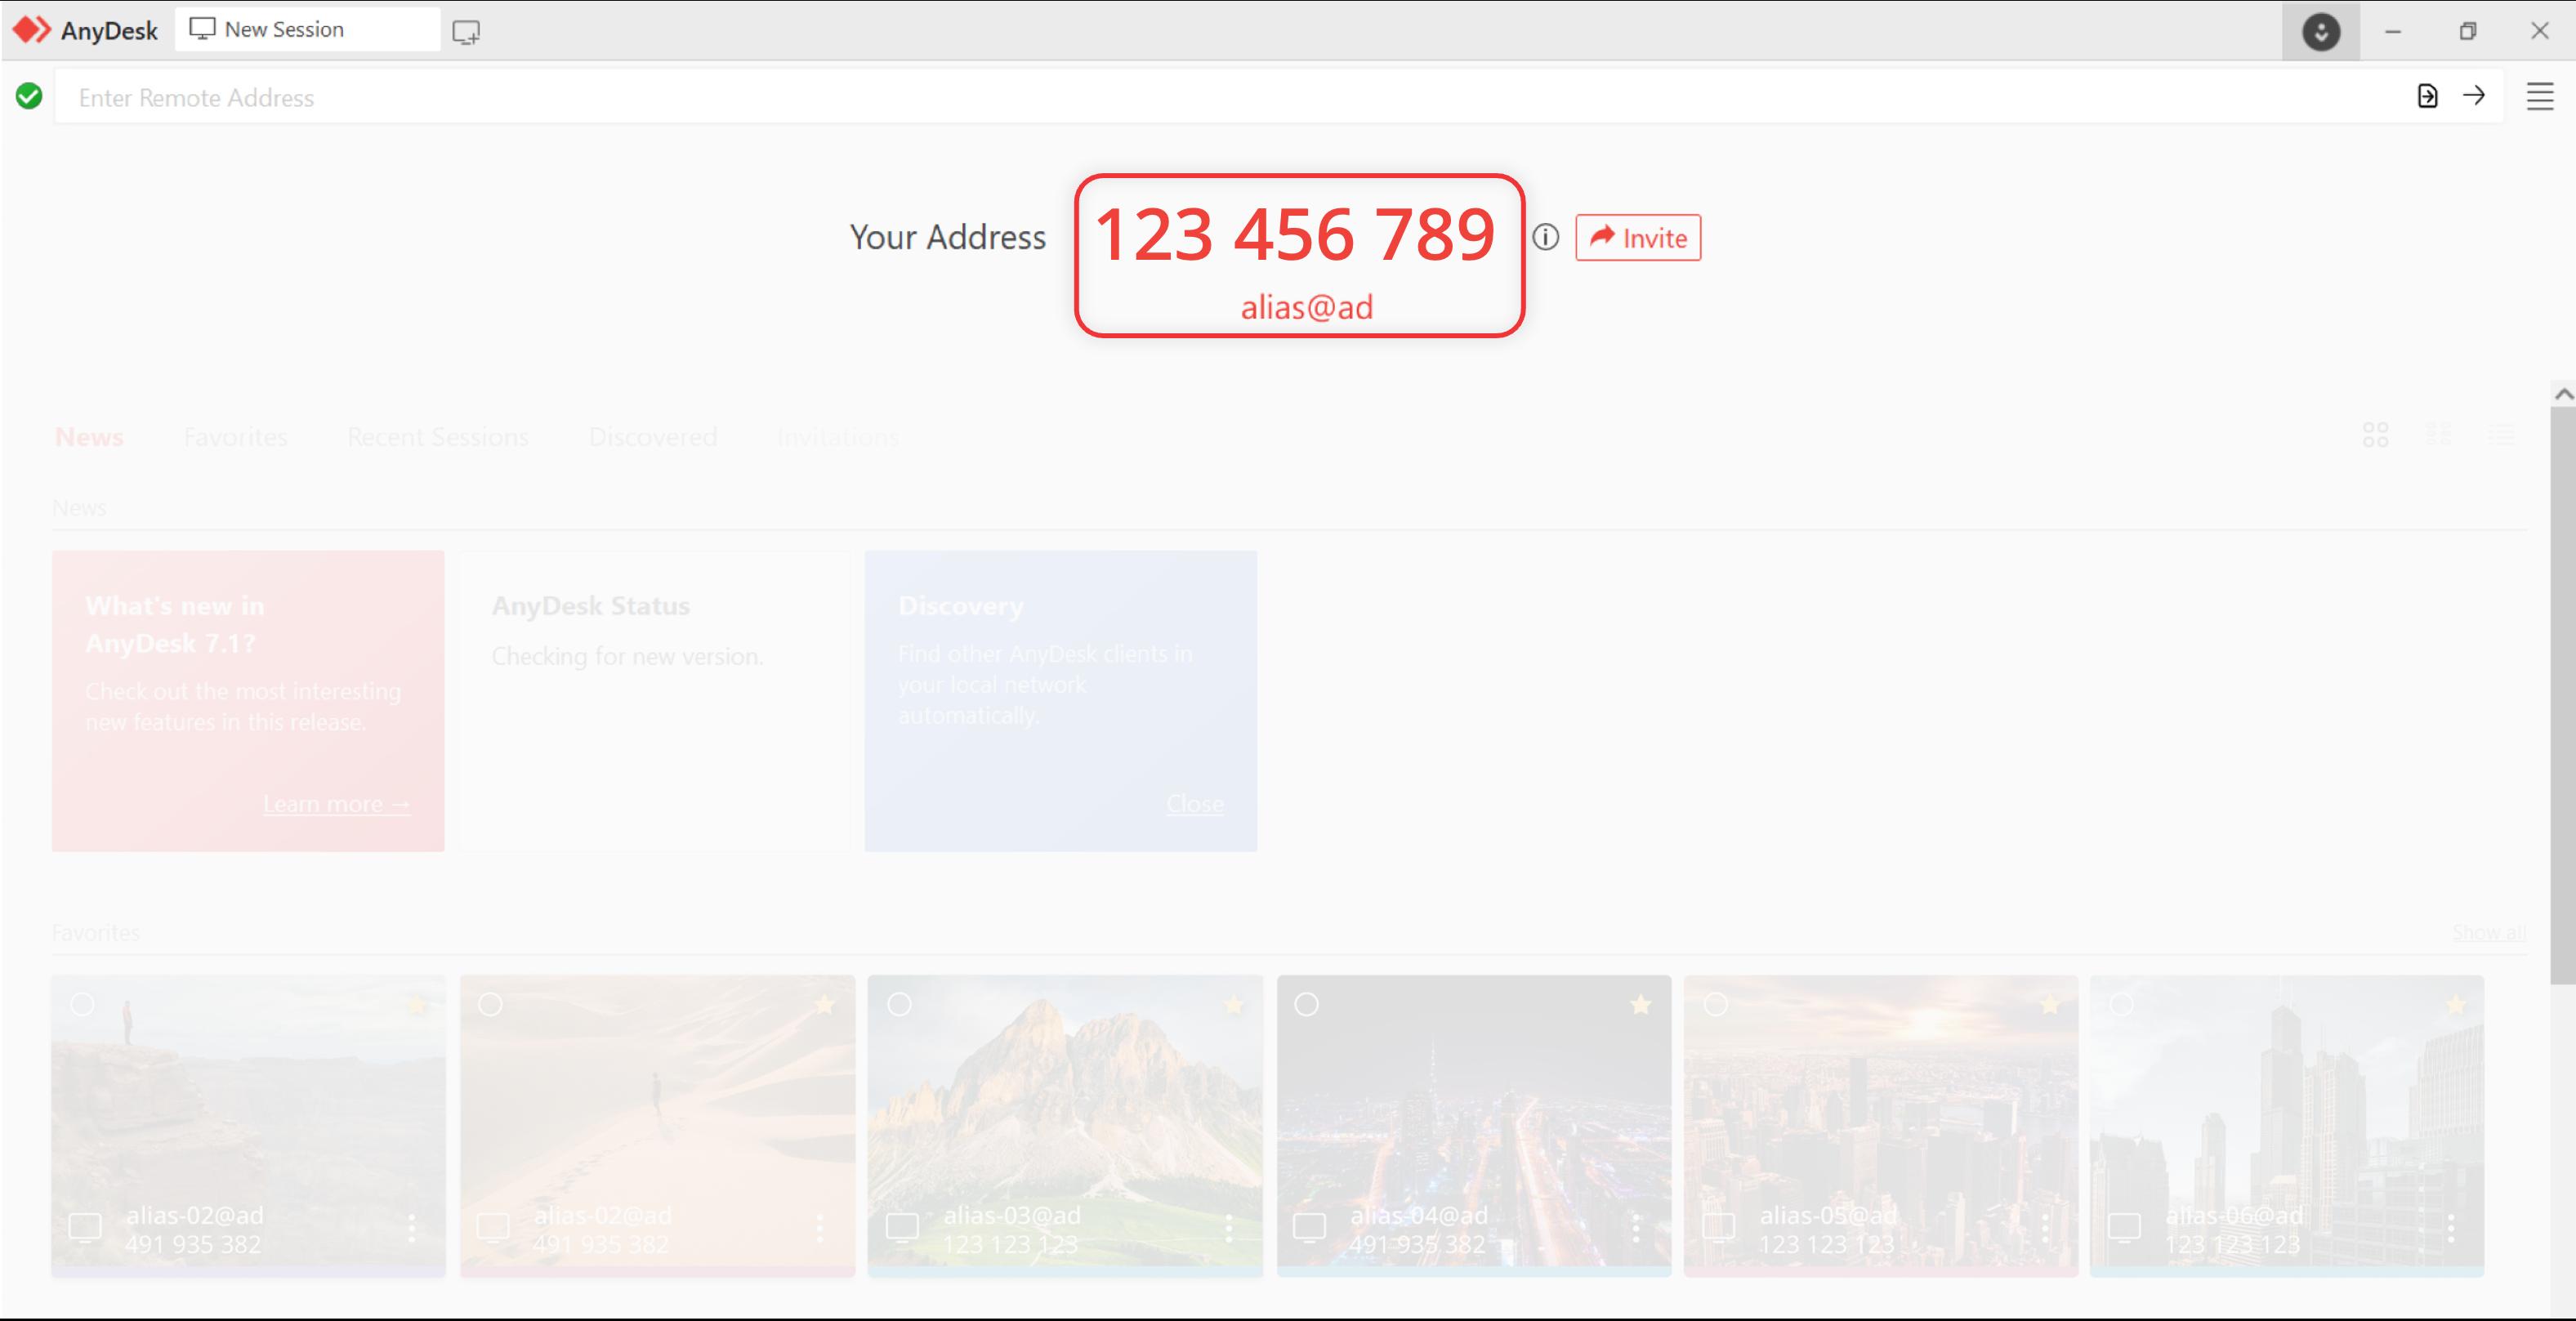This screenshot has height=1321, width=2576.
Task: Click green connection status checkmark icon
Action: pos(29,96)
